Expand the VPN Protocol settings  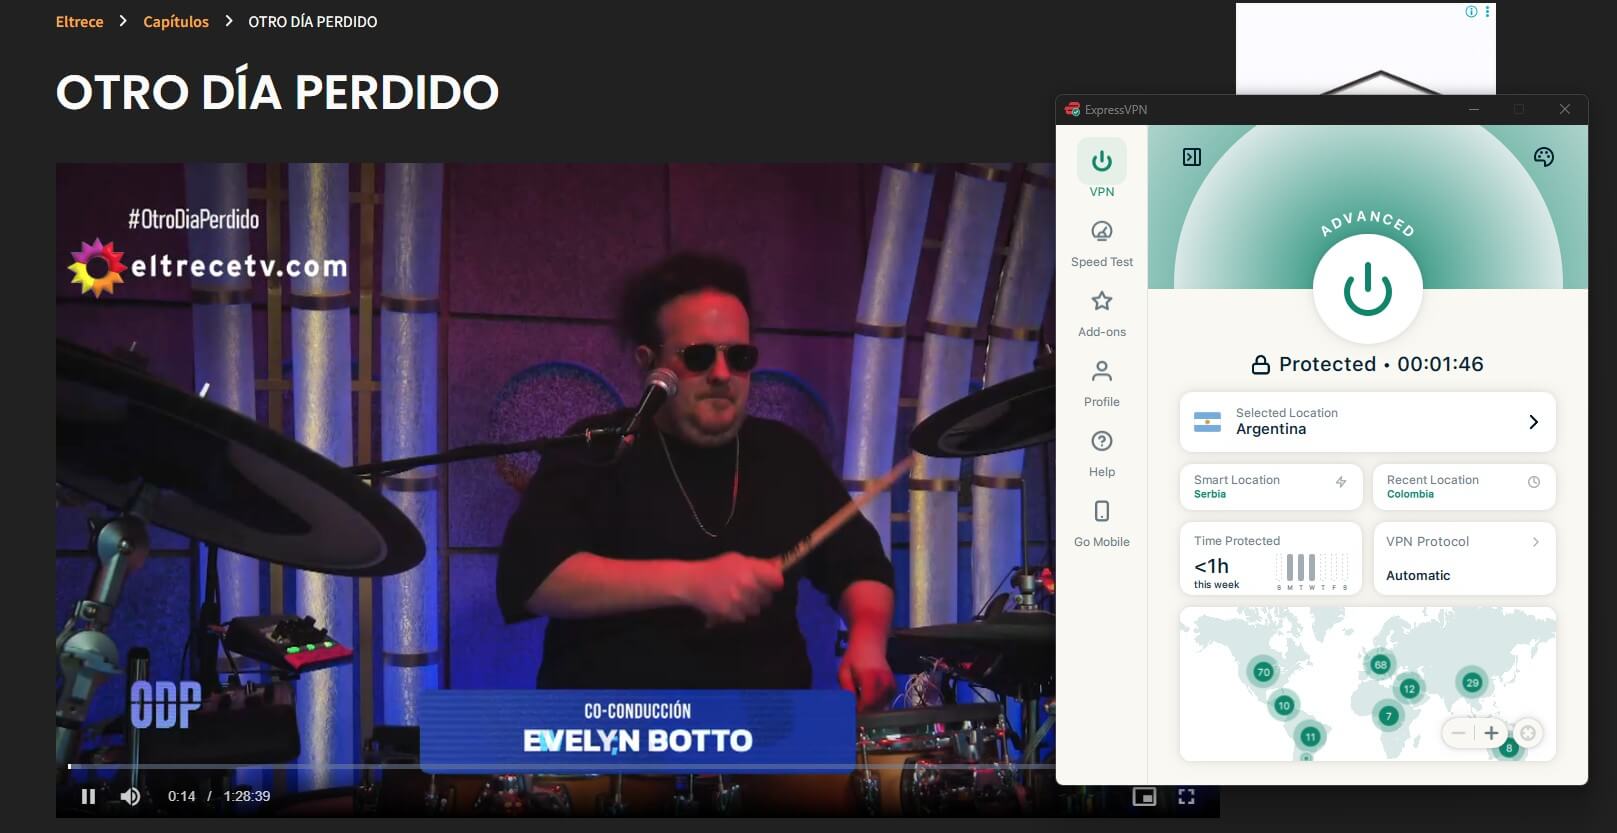[x=1464, y=558]
